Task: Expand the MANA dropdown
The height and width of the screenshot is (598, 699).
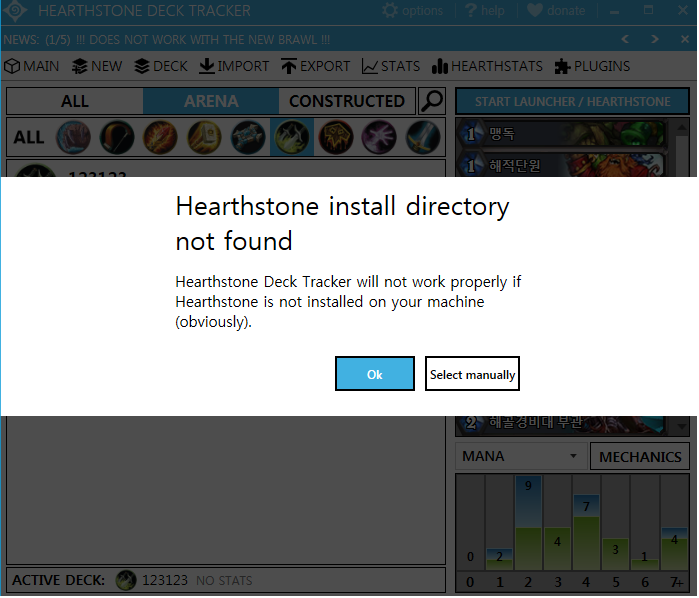Action: point(521,457)
